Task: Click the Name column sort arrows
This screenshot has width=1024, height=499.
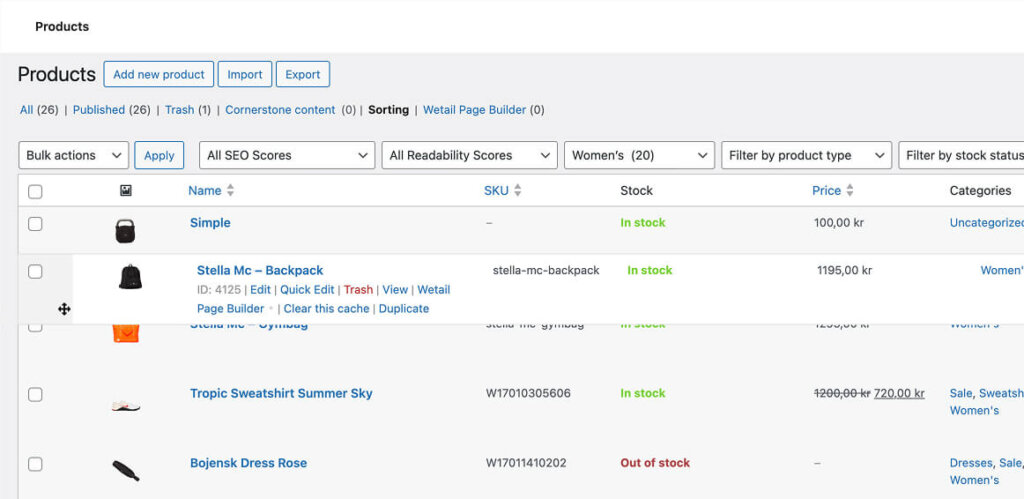Action: point(230,191)
